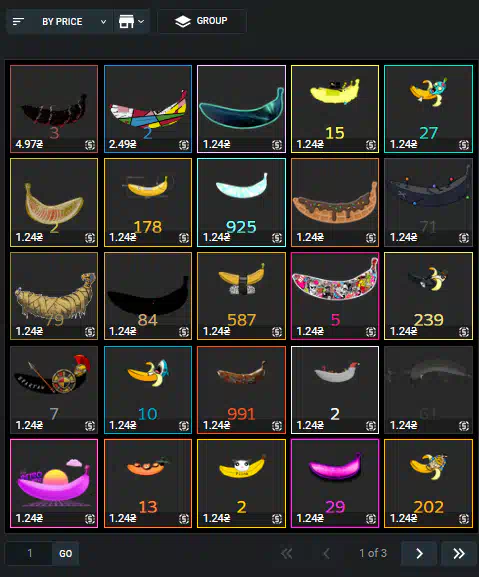Click Steam icon on the 202 banana

464,519
